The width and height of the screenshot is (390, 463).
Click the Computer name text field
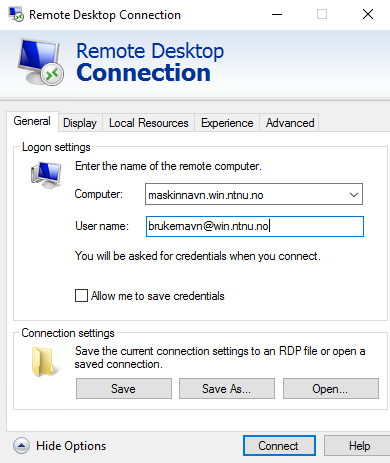click(246, 194)
